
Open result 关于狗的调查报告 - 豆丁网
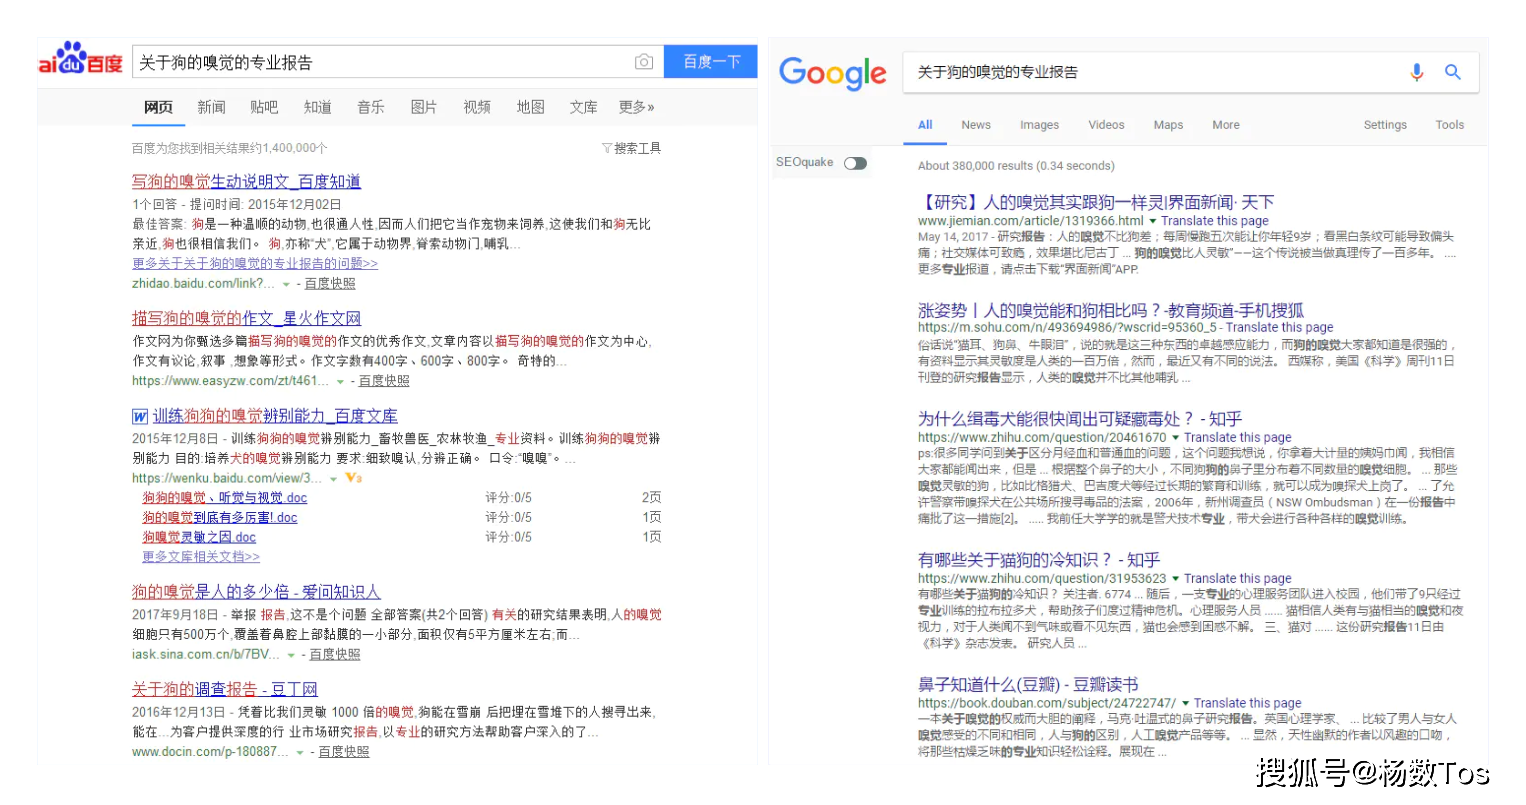[225, 689]
